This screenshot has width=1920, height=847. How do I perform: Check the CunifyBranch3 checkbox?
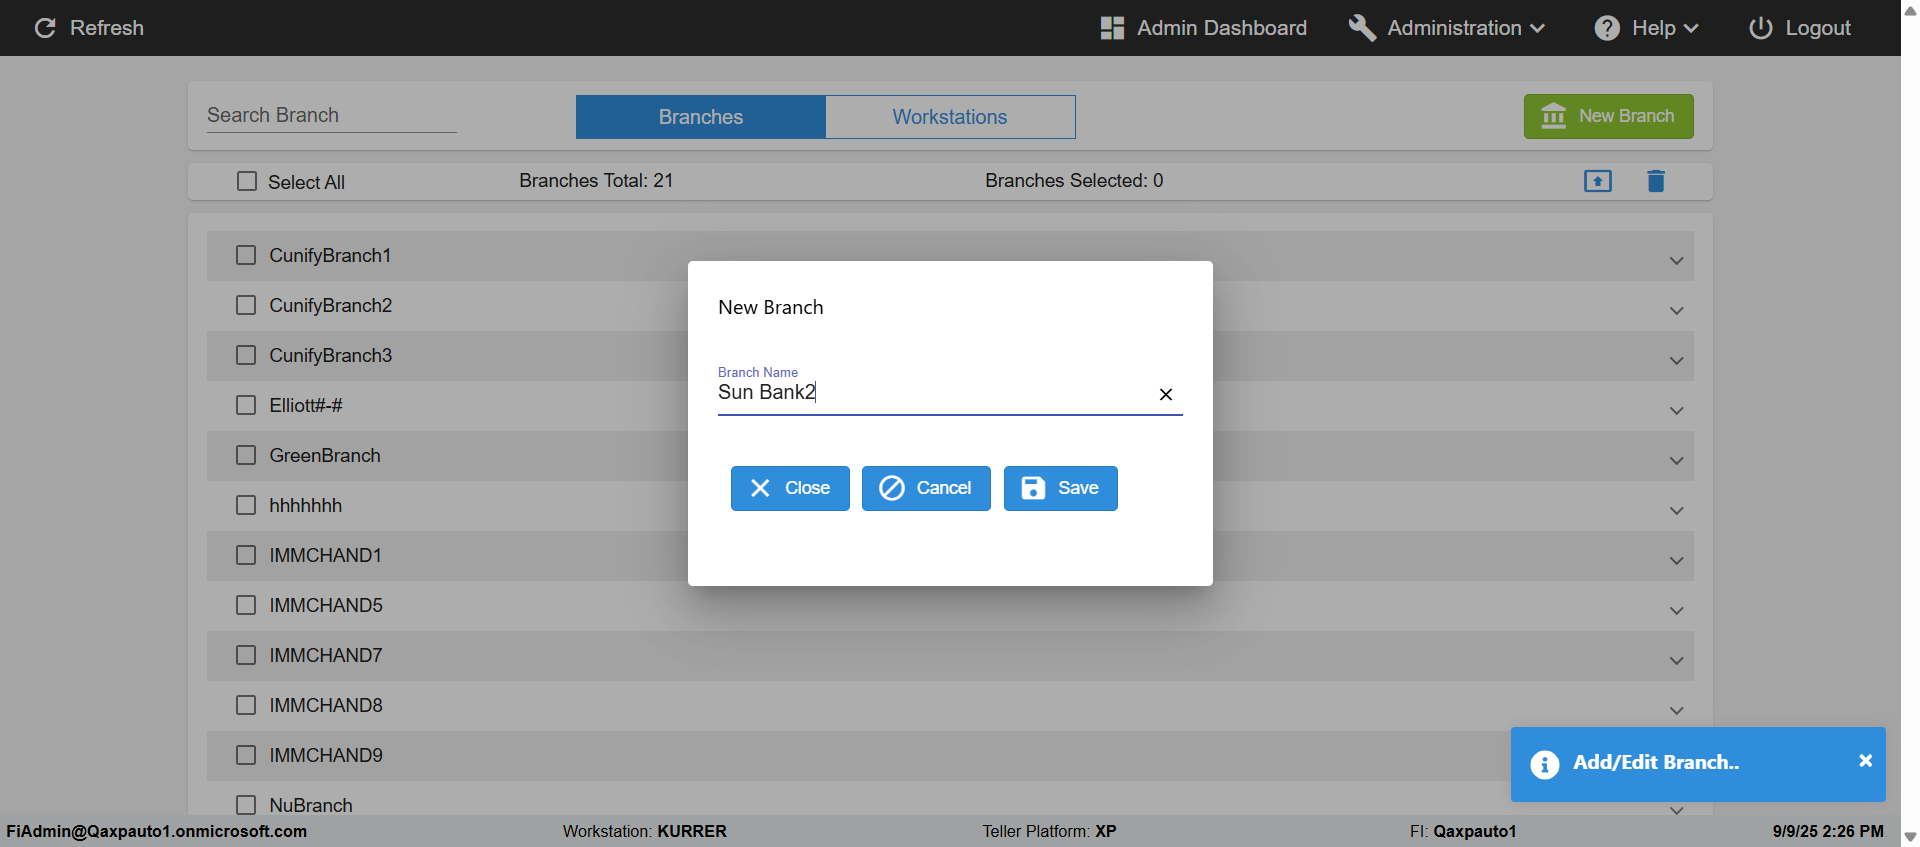tap(246, 355)
